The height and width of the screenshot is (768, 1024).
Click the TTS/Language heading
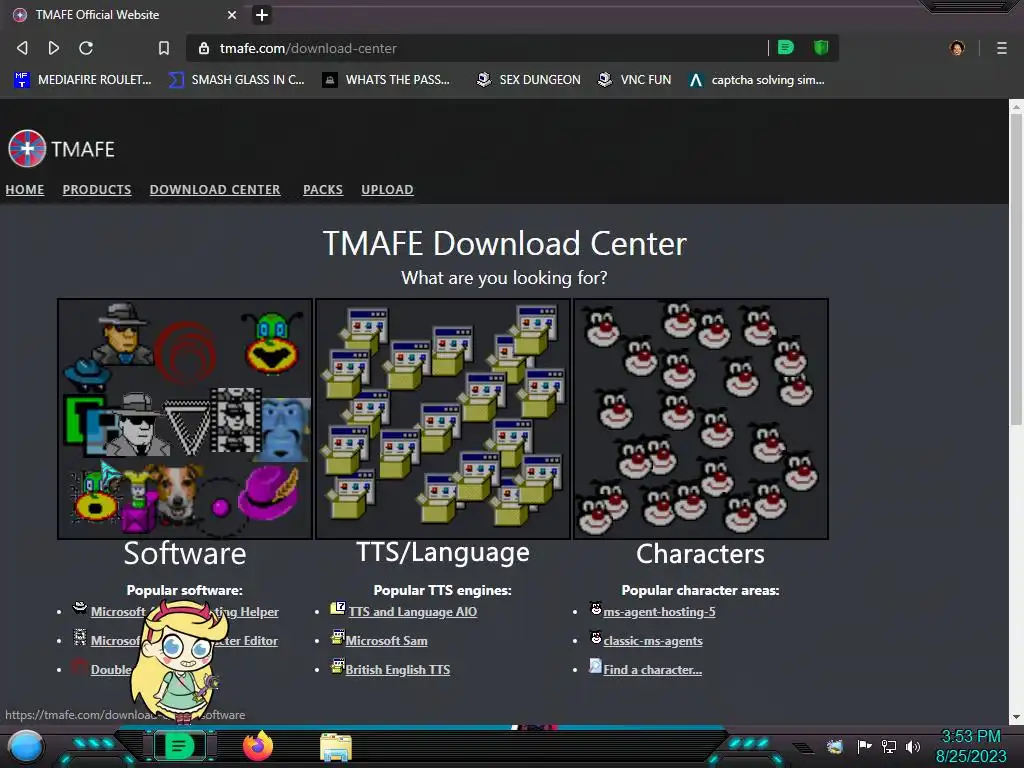(443, 552)
